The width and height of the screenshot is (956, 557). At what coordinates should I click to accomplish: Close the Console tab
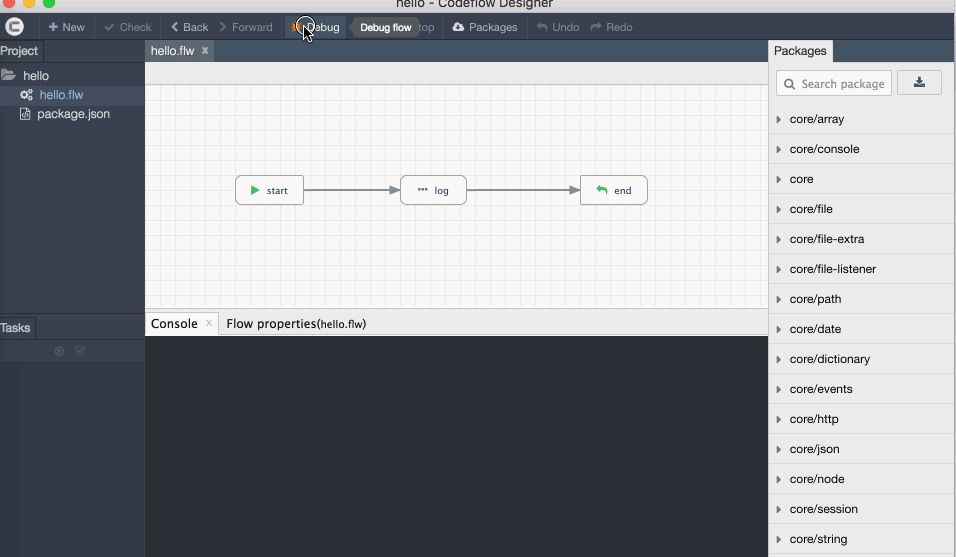209,323
